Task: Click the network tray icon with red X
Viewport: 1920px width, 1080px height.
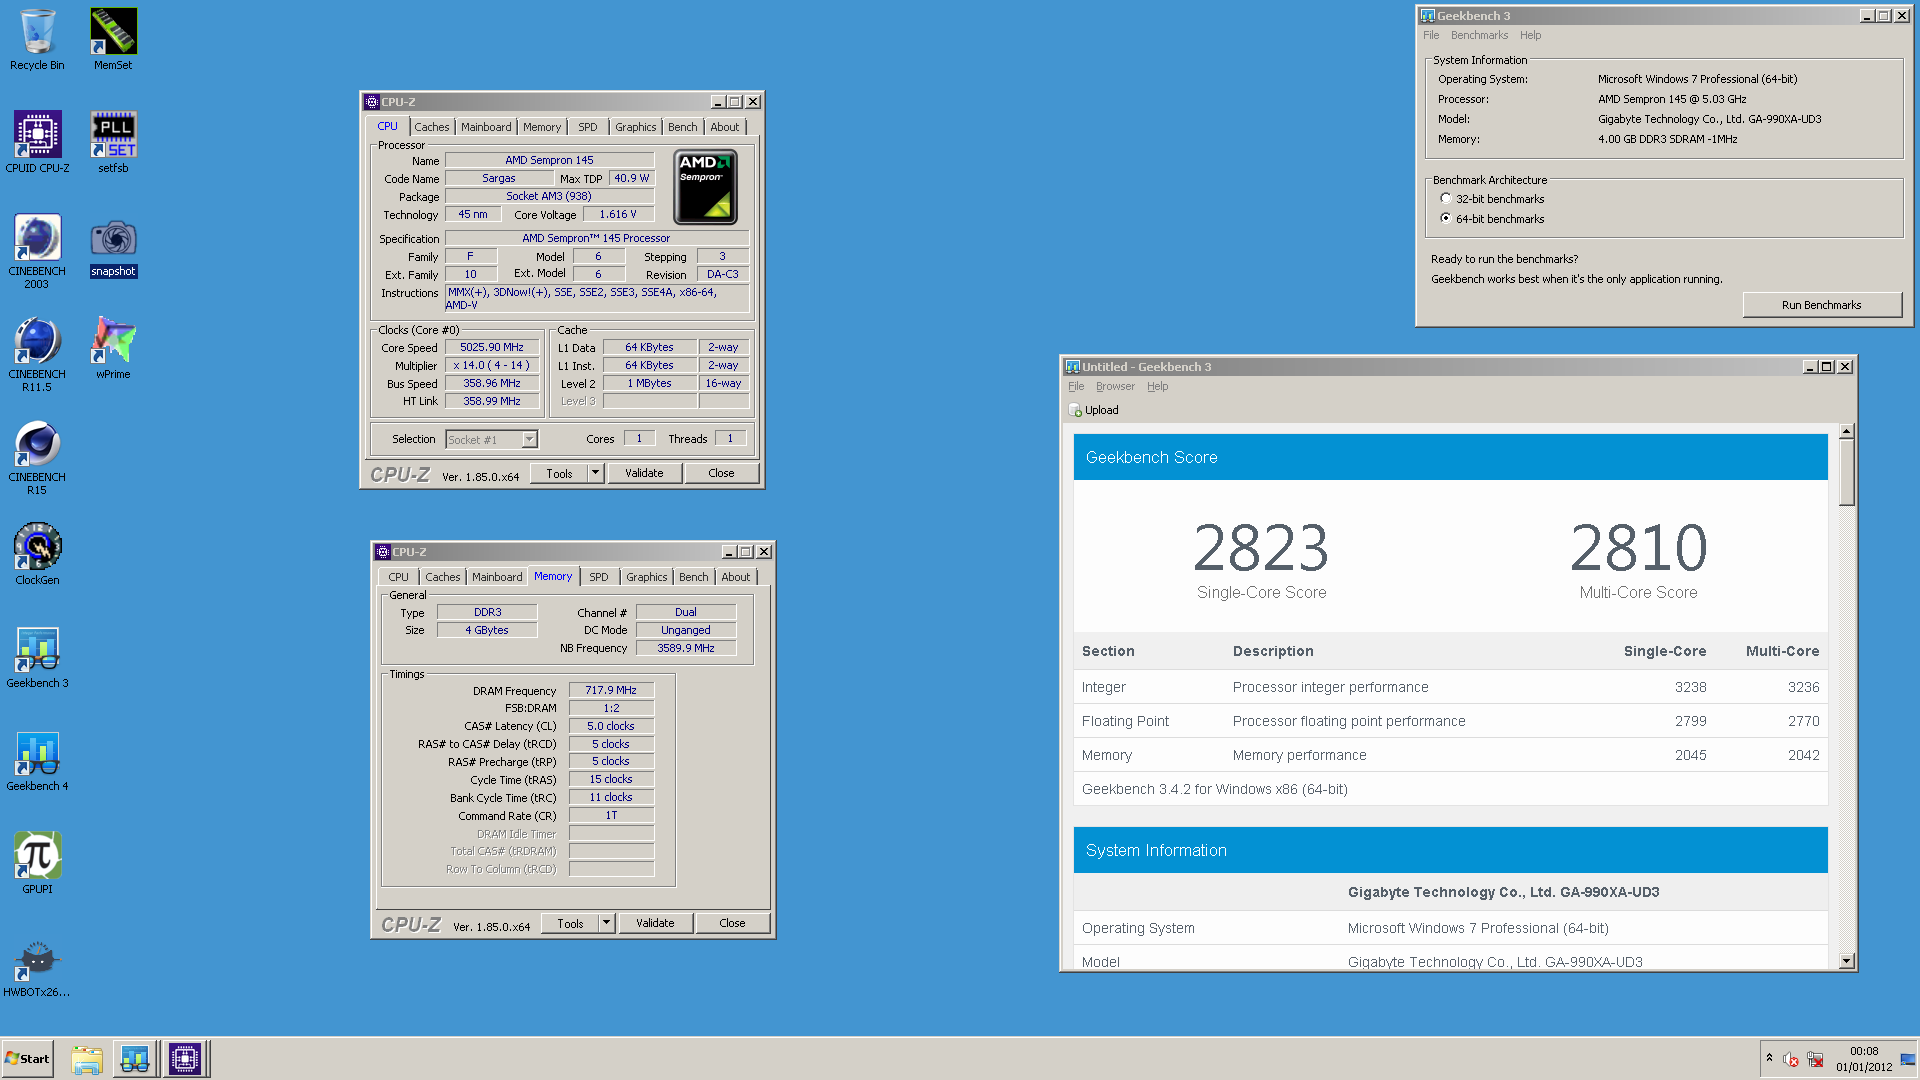Action: point(1816,1060)
